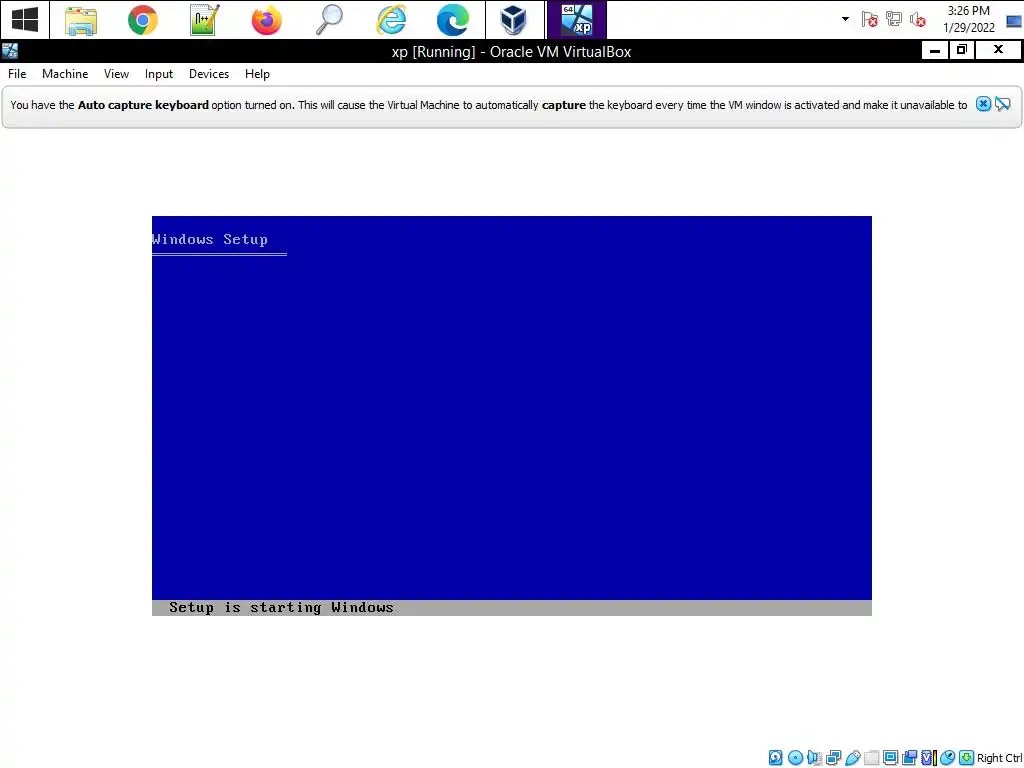
Task: Open the clock showing 3:26 PM
Action: tap(968, 19)
